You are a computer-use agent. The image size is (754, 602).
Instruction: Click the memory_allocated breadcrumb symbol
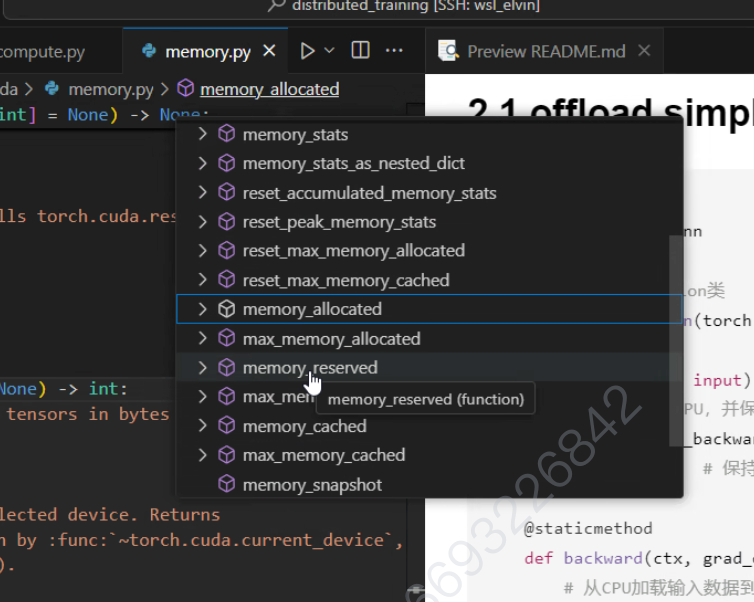[x=268, y=89]
